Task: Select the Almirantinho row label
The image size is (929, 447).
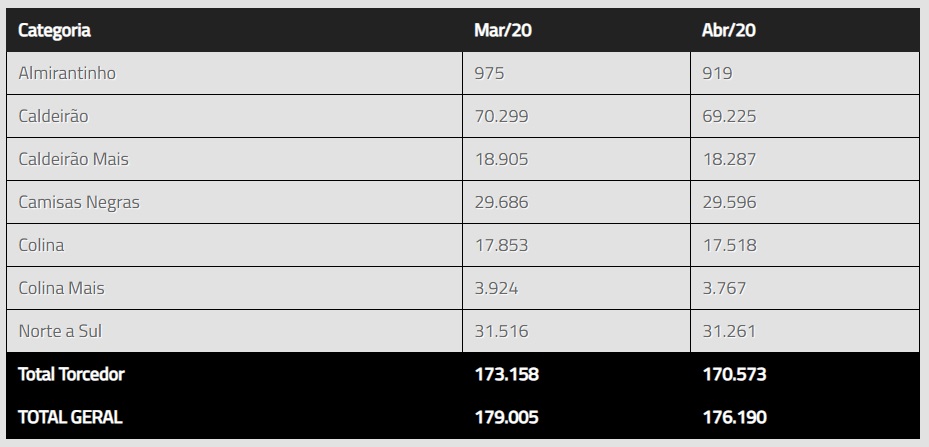Action: pyautogui.click(x=67, y=73)
